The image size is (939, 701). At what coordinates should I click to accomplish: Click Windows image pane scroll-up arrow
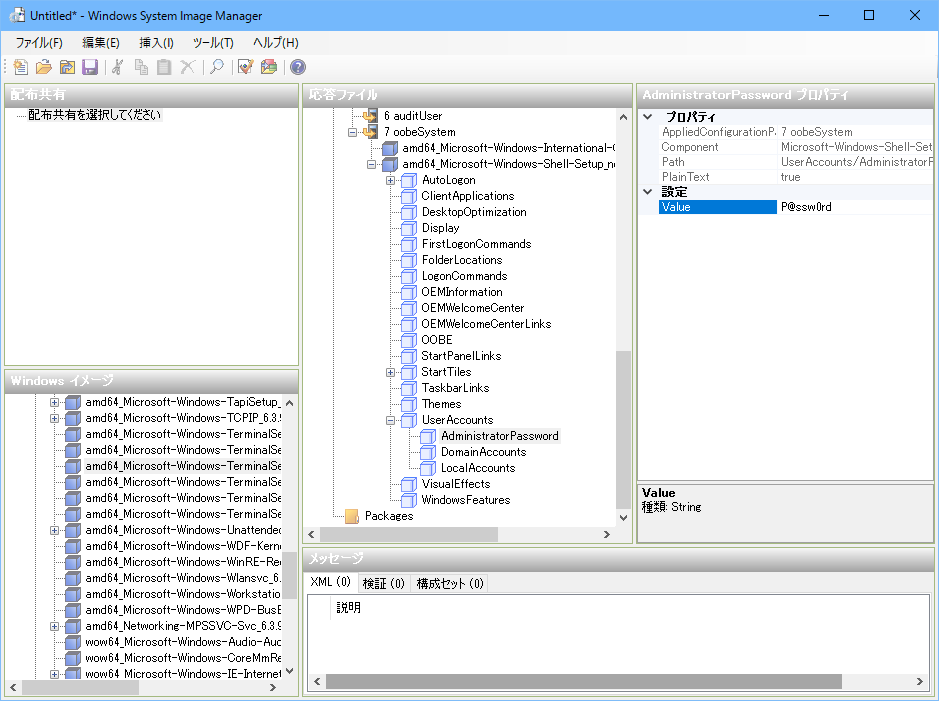[290, 403]
